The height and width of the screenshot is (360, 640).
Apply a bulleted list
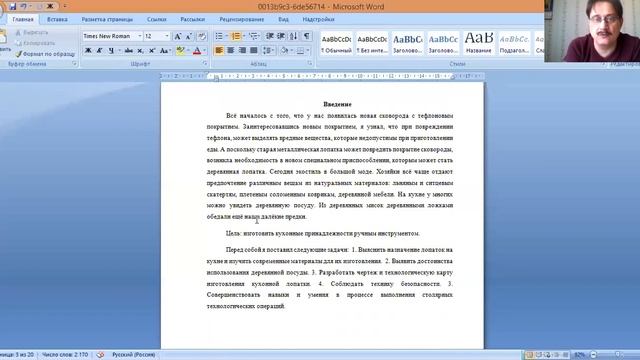coord(219,36)
